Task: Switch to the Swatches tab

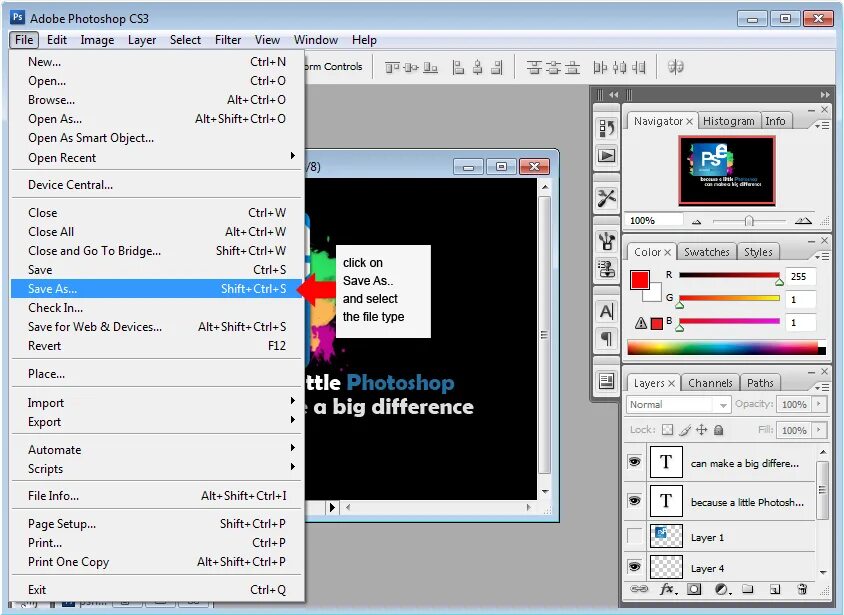Action: [707, 252]
